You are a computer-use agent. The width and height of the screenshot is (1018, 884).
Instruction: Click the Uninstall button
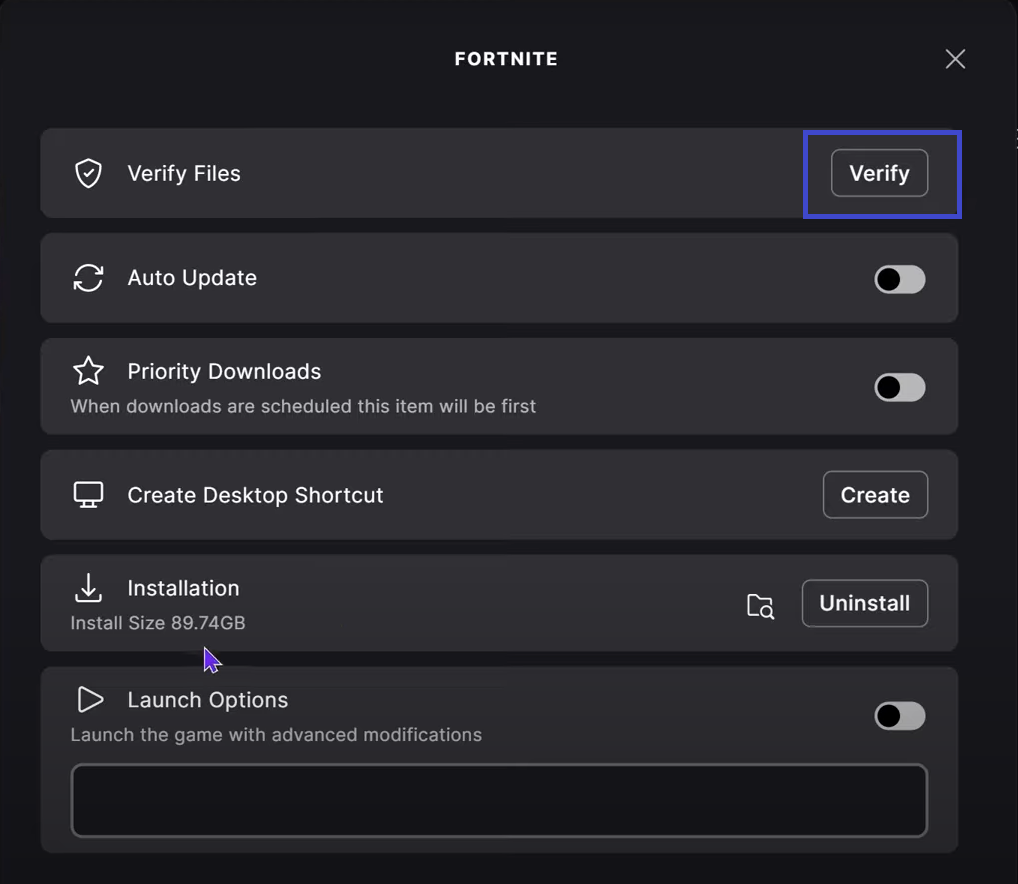864,603
